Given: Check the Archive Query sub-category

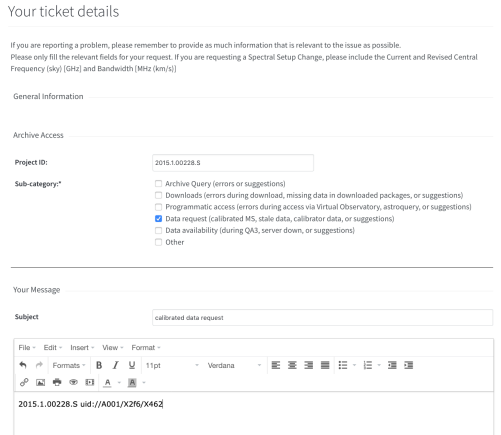Looking at the screenshot, I should (158, 184).
